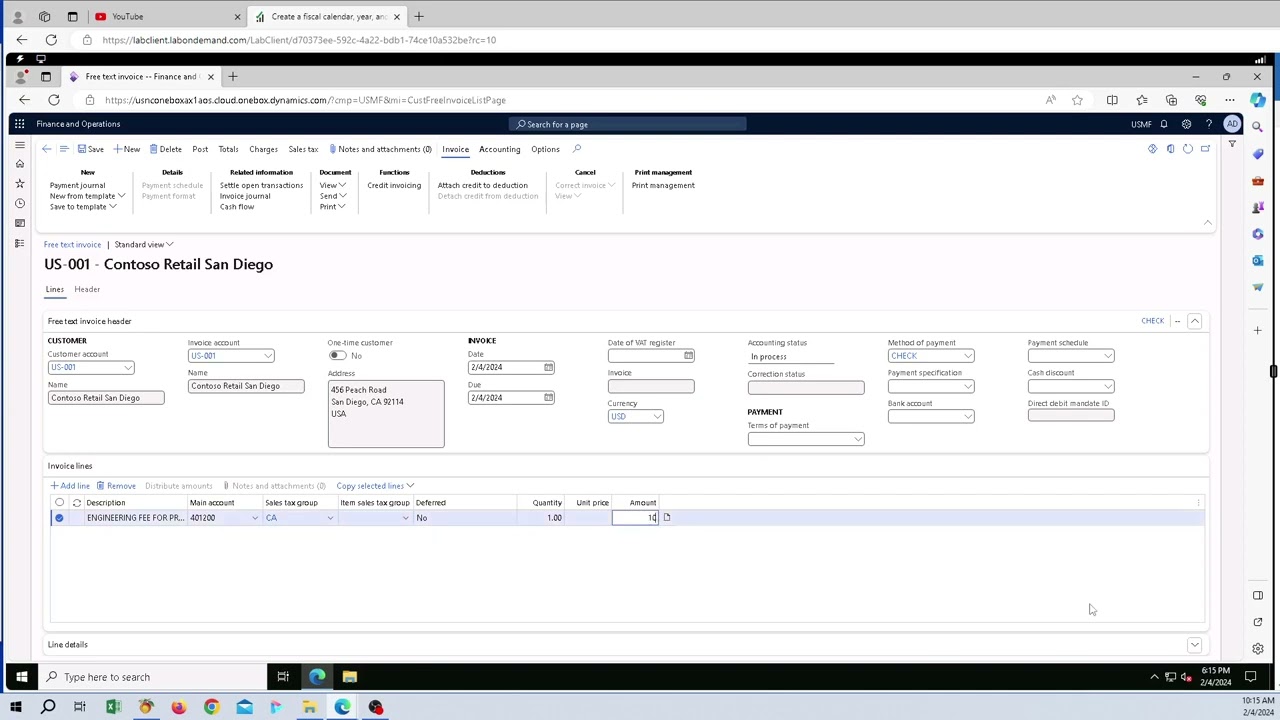Open the filter funnel icon at right
Viewport: 1280px width, 720px height.
click(1232, 146)
